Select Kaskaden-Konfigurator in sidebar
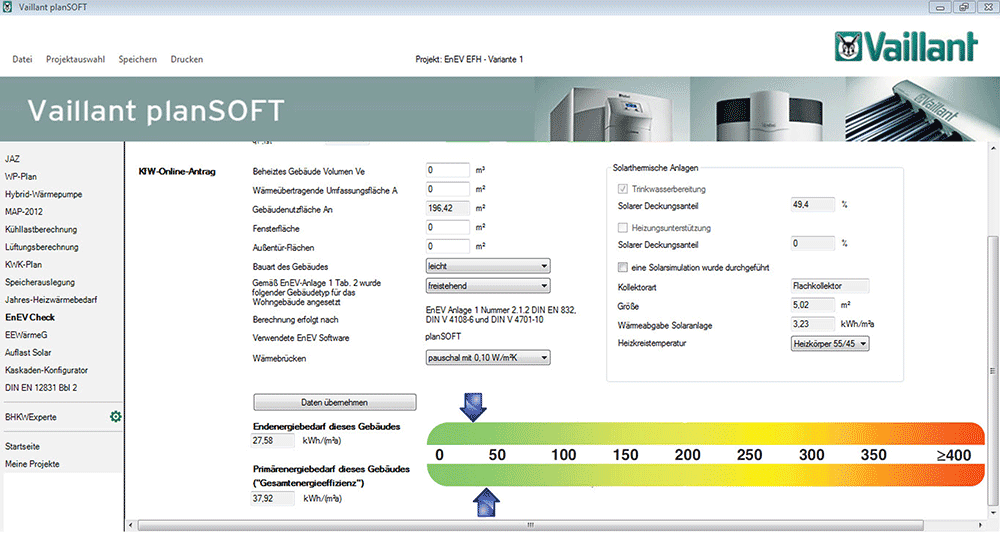 47,370
